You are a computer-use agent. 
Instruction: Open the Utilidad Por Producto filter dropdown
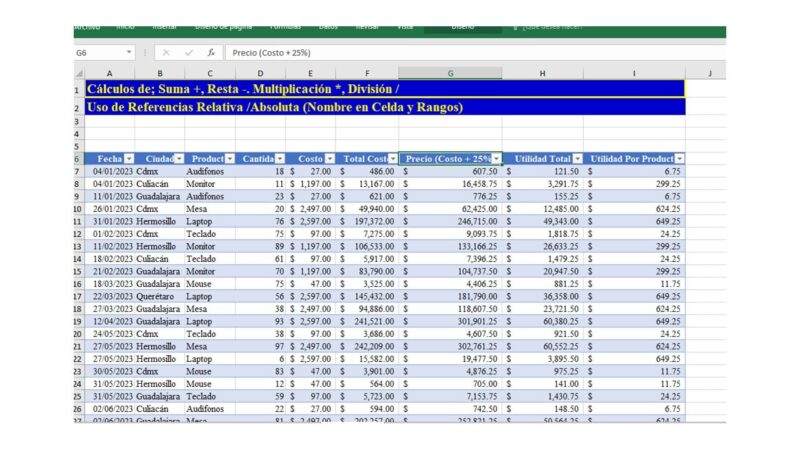pyautogui.click(x=679, y=159)
